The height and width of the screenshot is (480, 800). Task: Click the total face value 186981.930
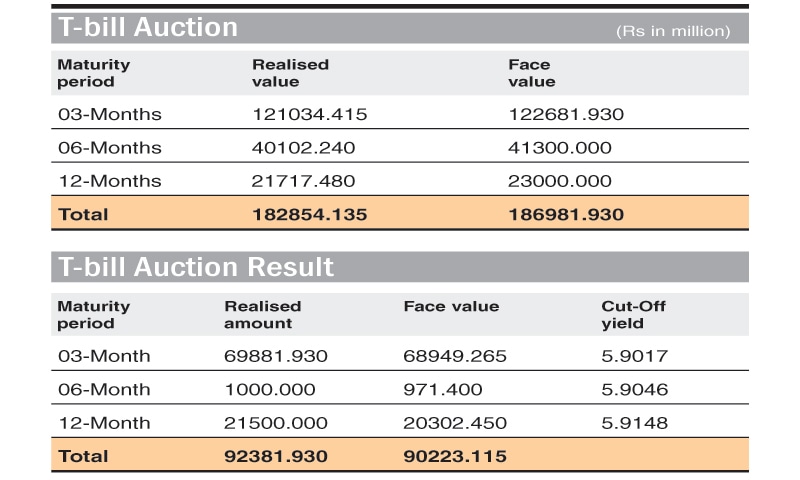[x=565, y=214]
